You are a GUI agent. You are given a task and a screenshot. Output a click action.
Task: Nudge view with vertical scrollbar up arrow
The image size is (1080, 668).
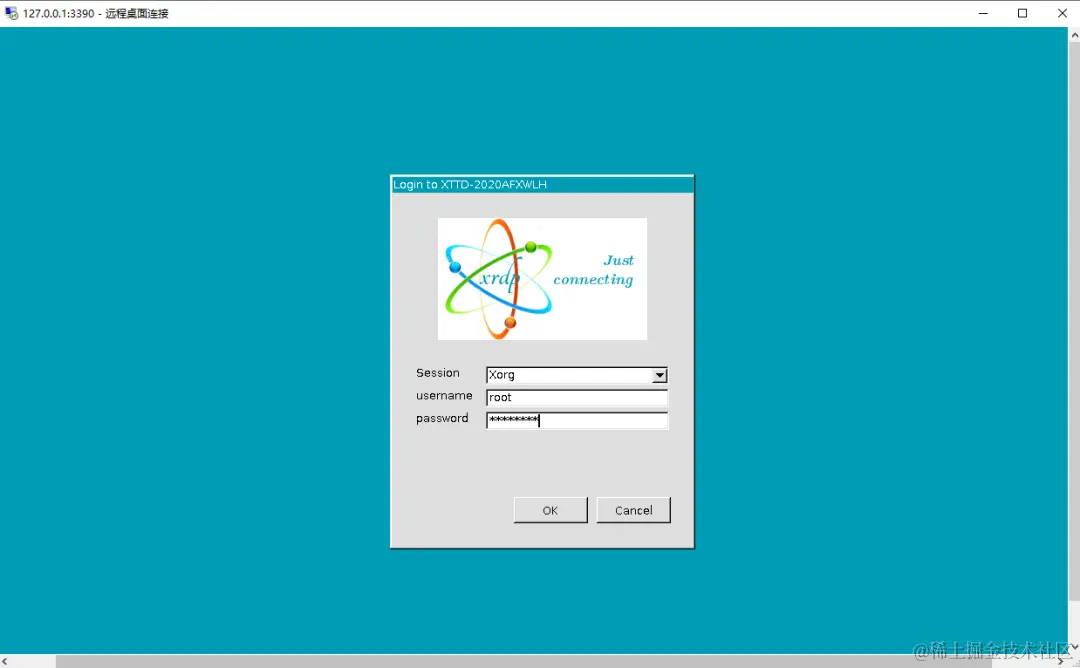[x=1074, y=35]
